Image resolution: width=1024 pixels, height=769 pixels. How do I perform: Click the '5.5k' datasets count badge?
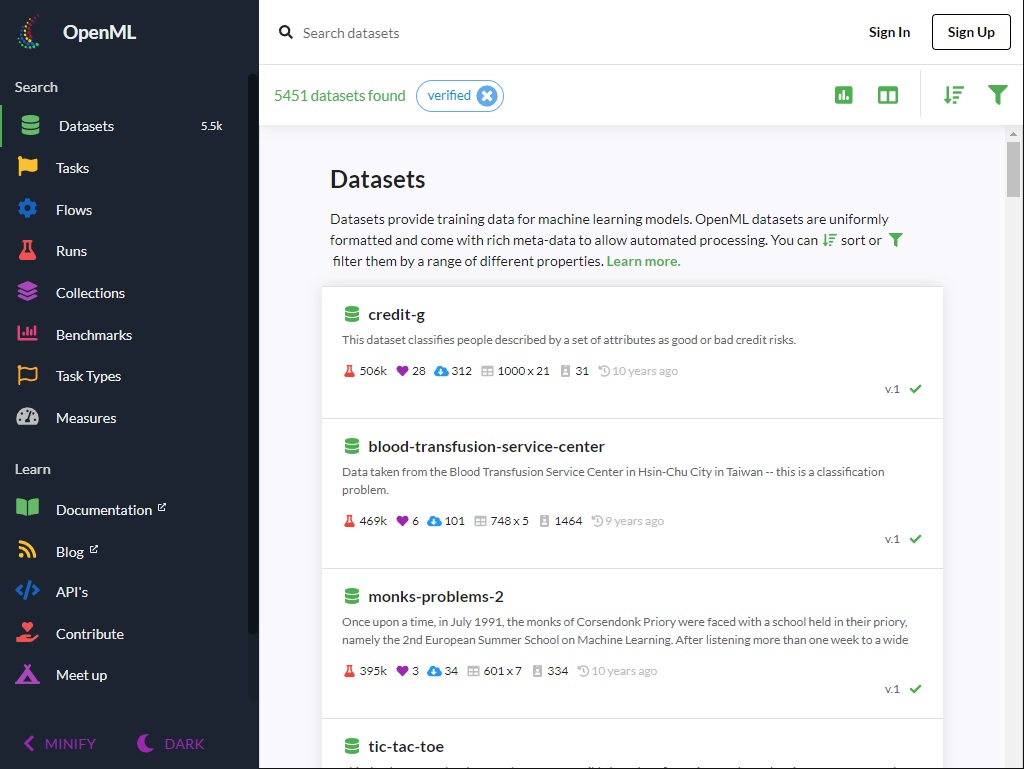click(x=212, y=126)
